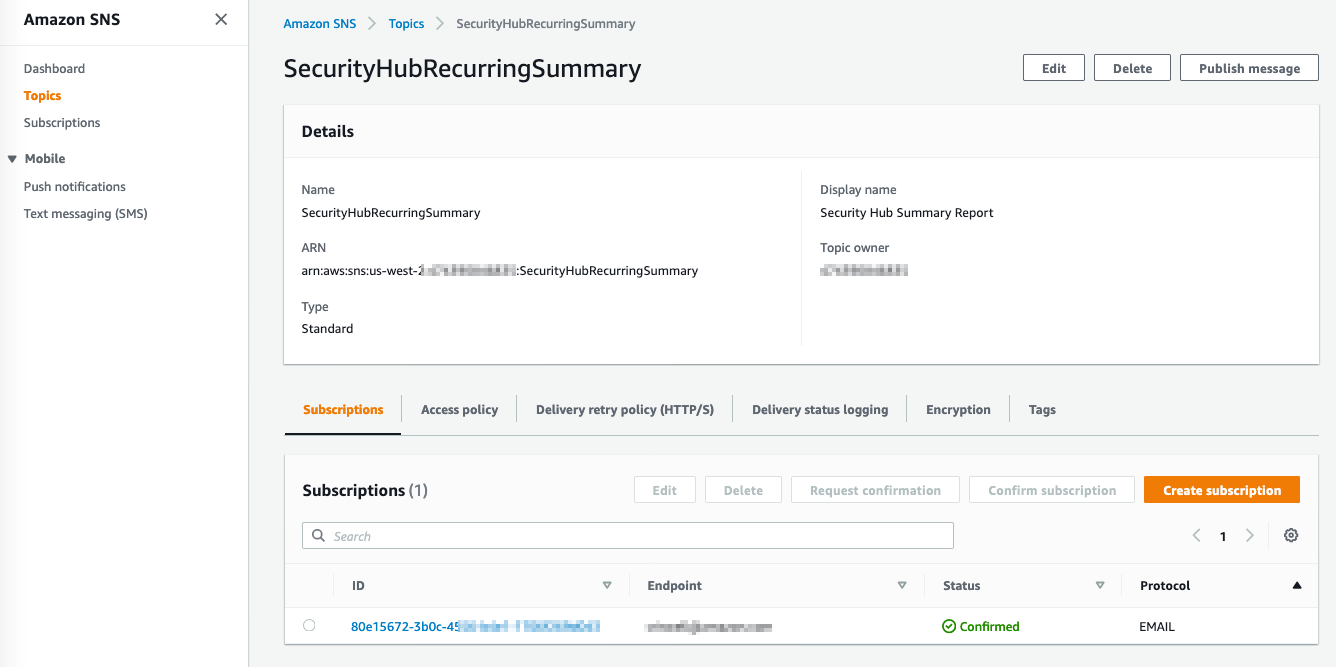Go to next page of subscriptions
This screenshot has height=667, width=1336.
coord(1250,535)
